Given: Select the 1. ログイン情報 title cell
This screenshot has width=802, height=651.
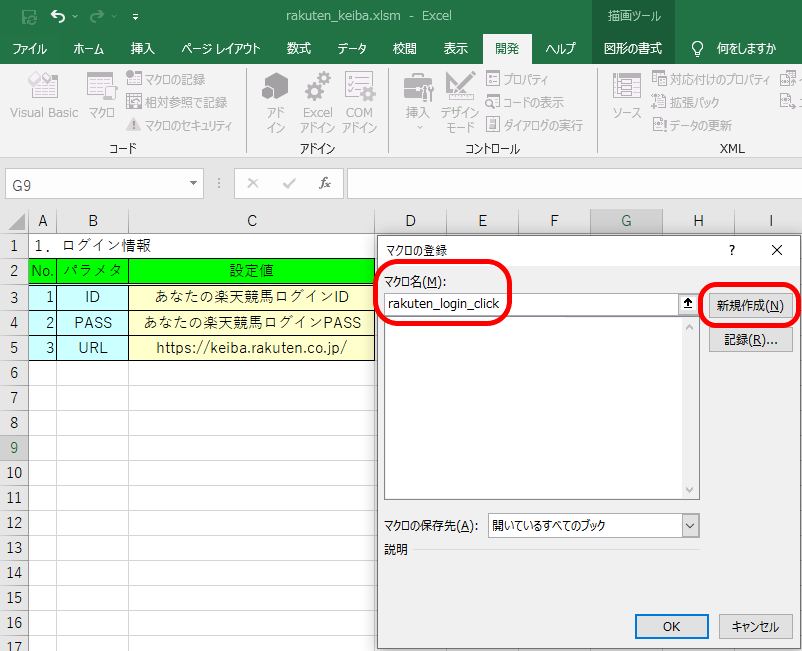Looking at the screenshot, I should tap(92, 246).
